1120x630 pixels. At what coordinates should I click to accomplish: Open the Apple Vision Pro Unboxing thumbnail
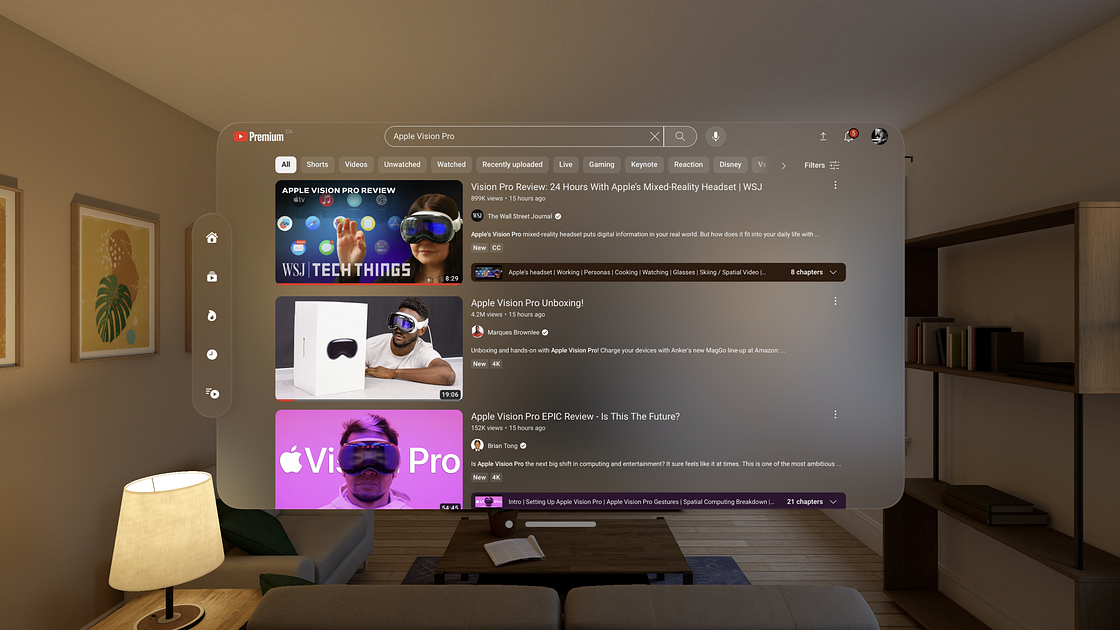[369, 348]
